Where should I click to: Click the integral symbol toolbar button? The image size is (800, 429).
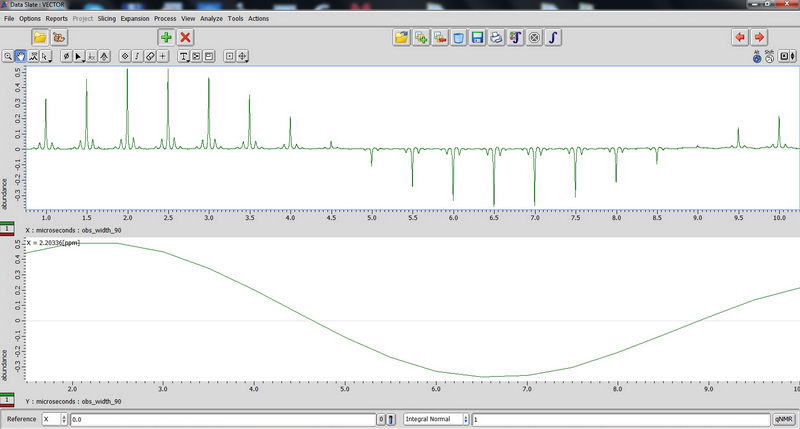pyautogui.click(x=553, y=37)
